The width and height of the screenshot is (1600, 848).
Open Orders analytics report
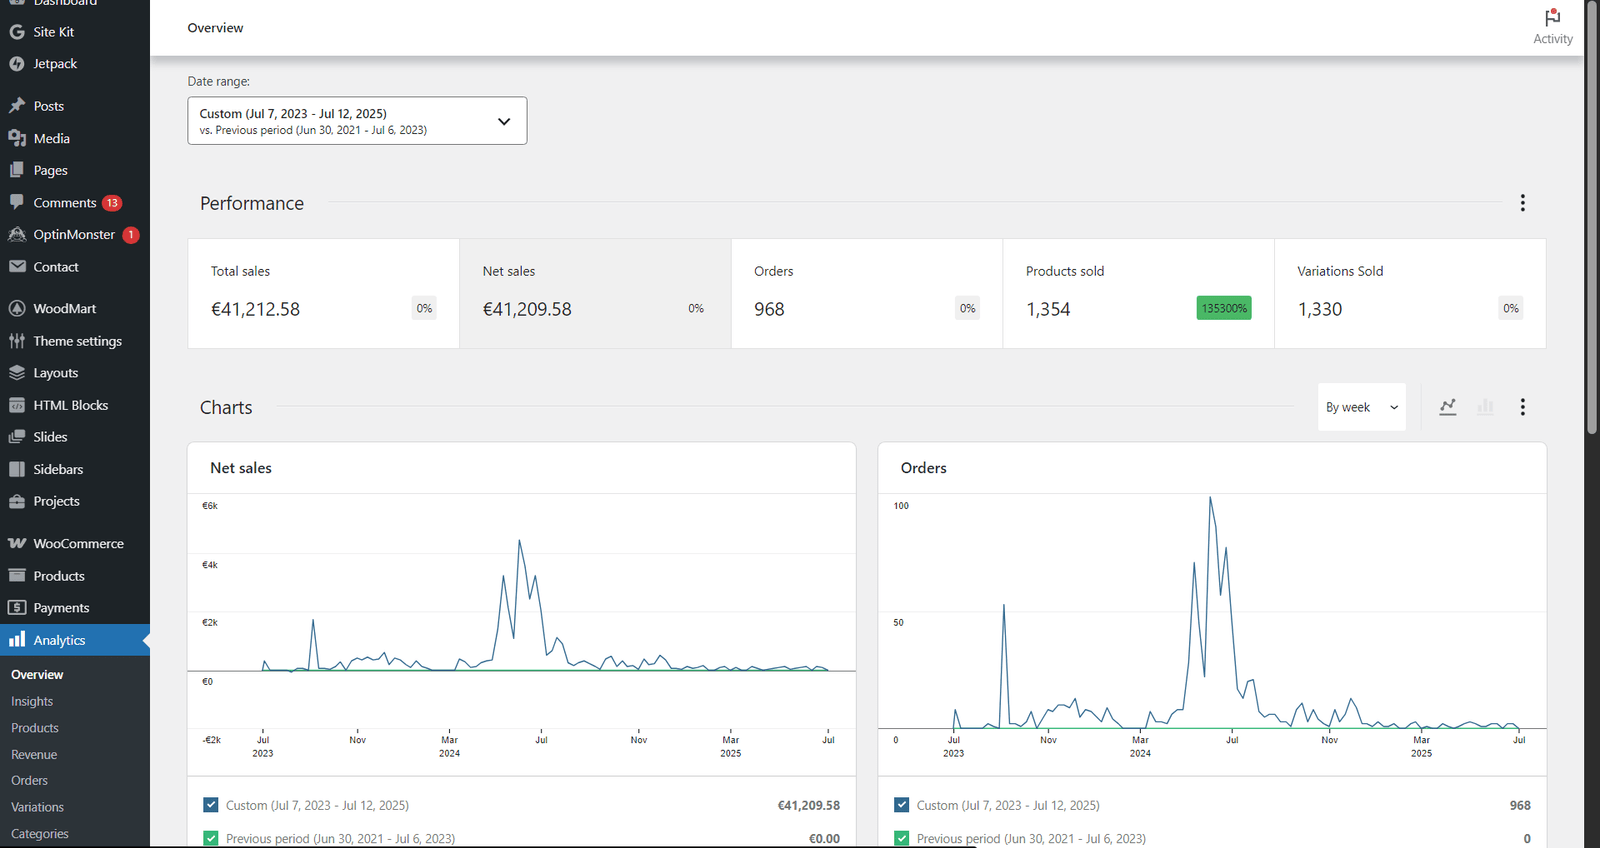[29, 781]
